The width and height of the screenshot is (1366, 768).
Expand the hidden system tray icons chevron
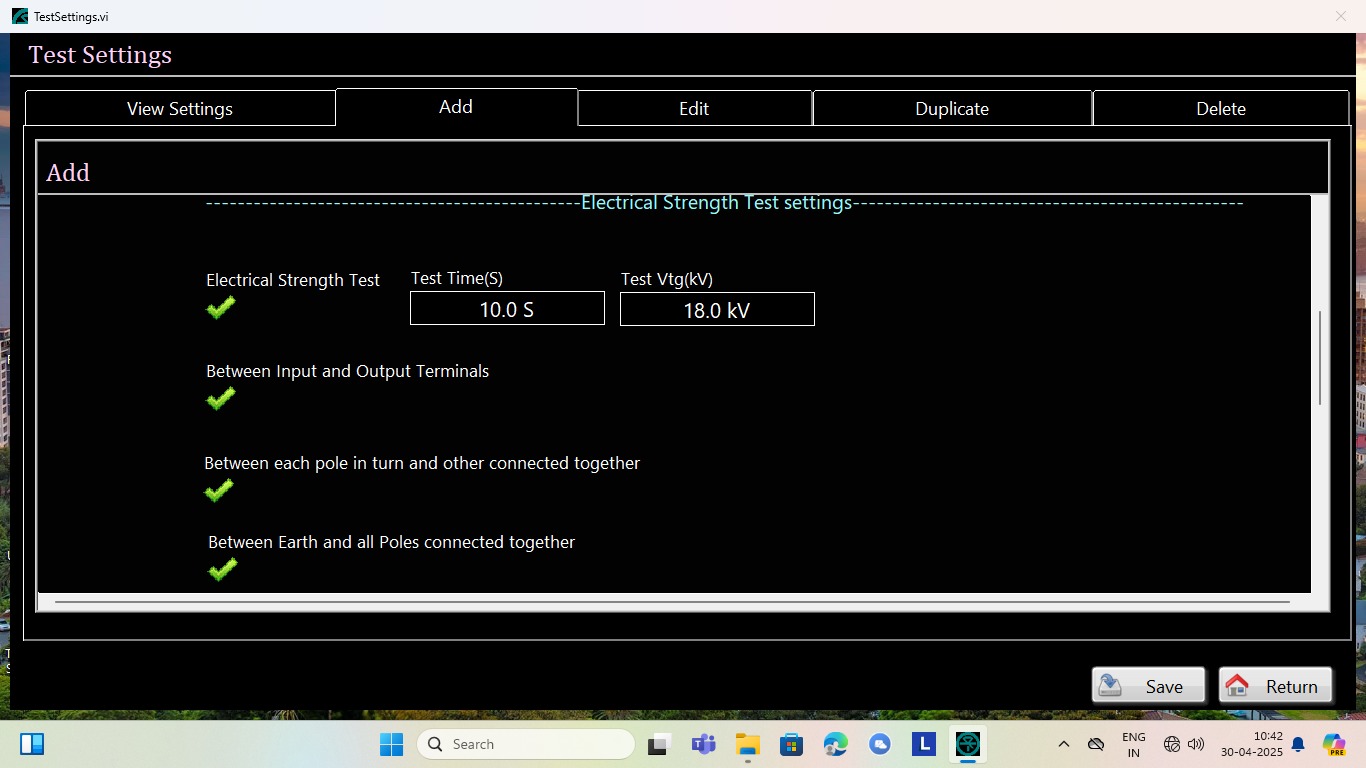(x=1064, y=744)
